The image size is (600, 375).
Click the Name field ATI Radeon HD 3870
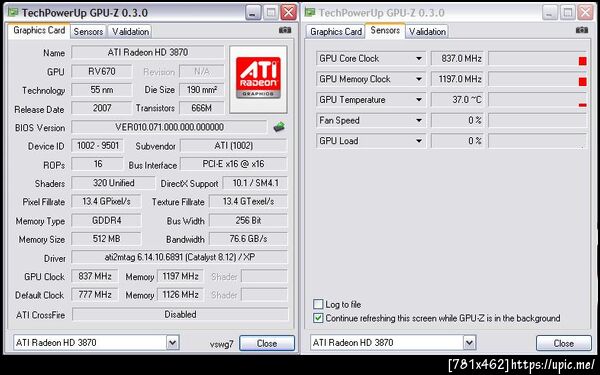(x=148, y=52)
